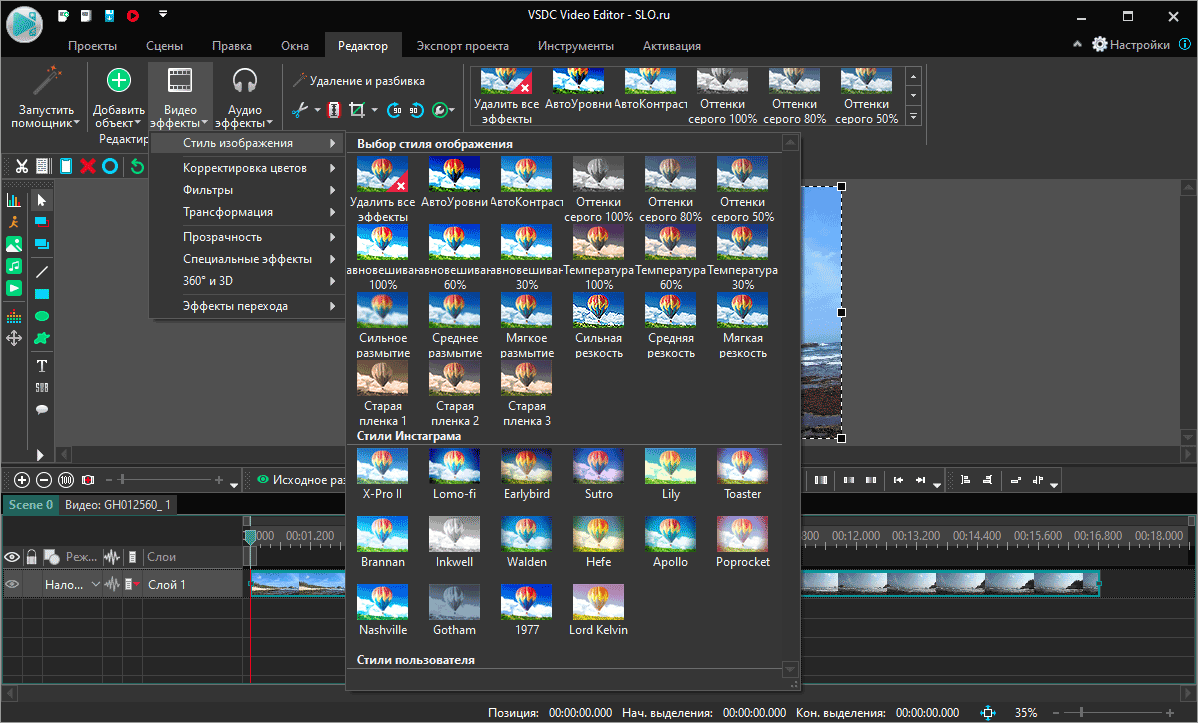Toggle the layers lock in header
Screen dimensions: 1198x723
[x=31, y=557]
